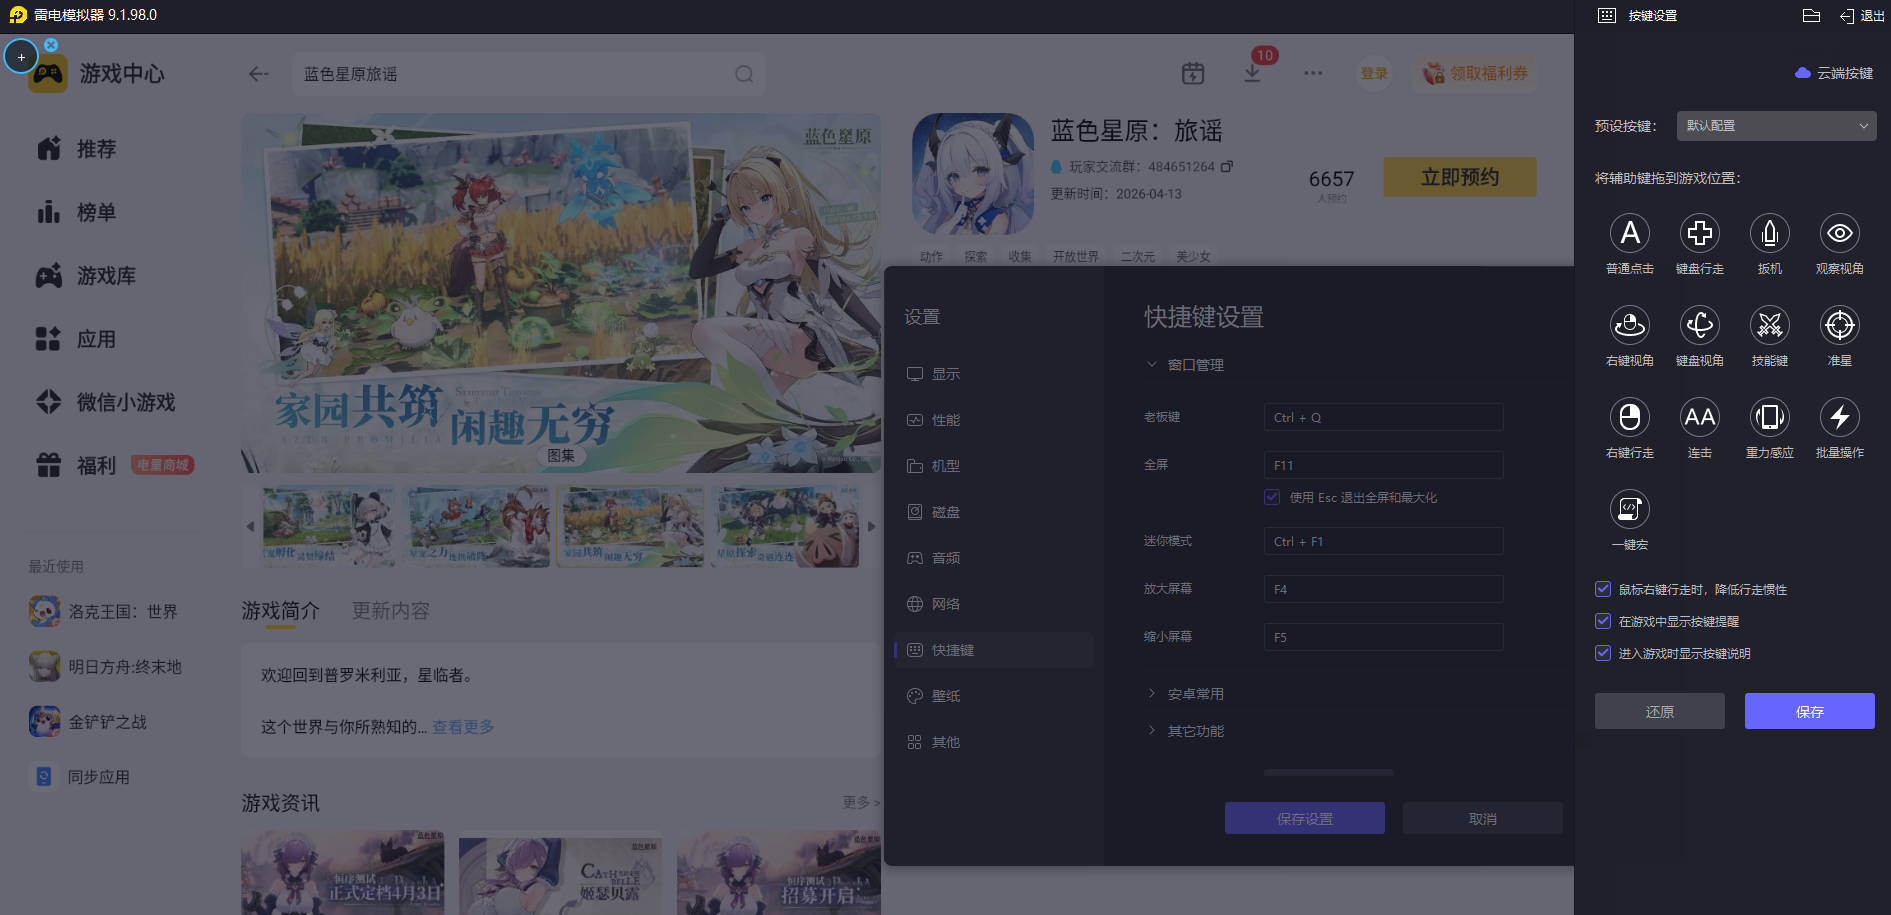Open 榜单 in the sidebar

point(76,212)
